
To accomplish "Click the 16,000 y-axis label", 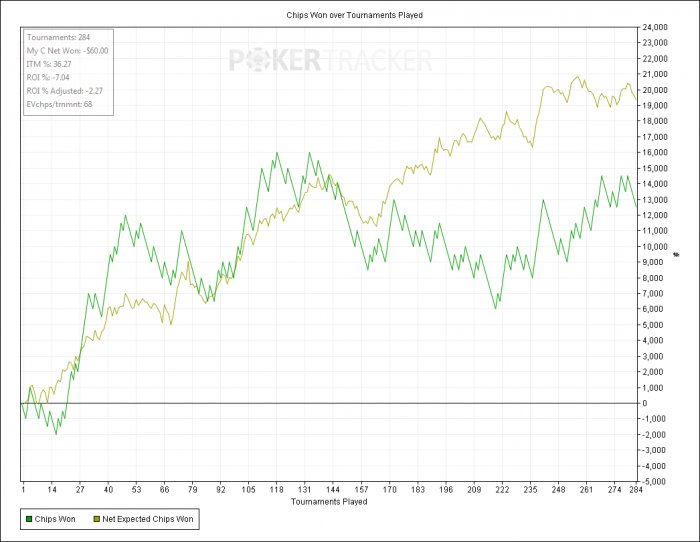I will (x=655, y=153).
